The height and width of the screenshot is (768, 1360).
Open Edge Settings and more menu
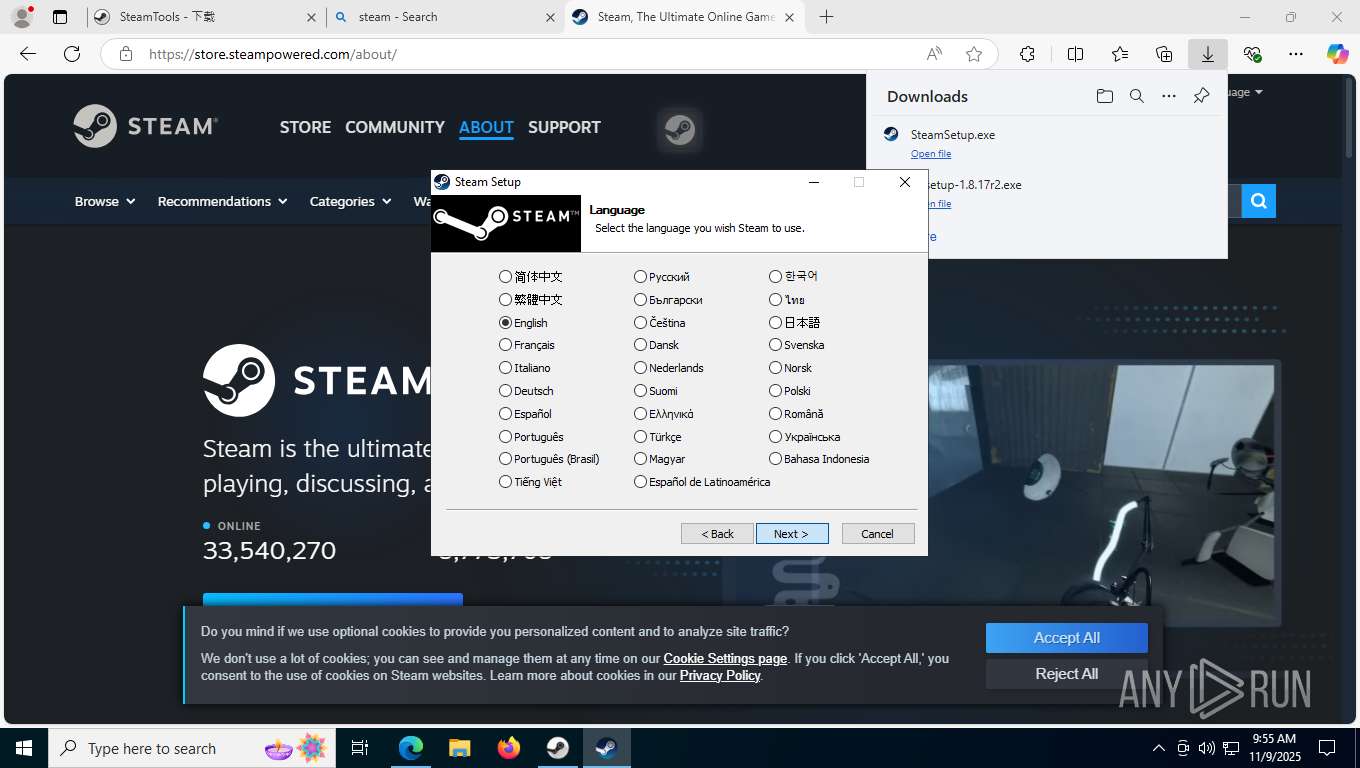(x=1296, y=54)
